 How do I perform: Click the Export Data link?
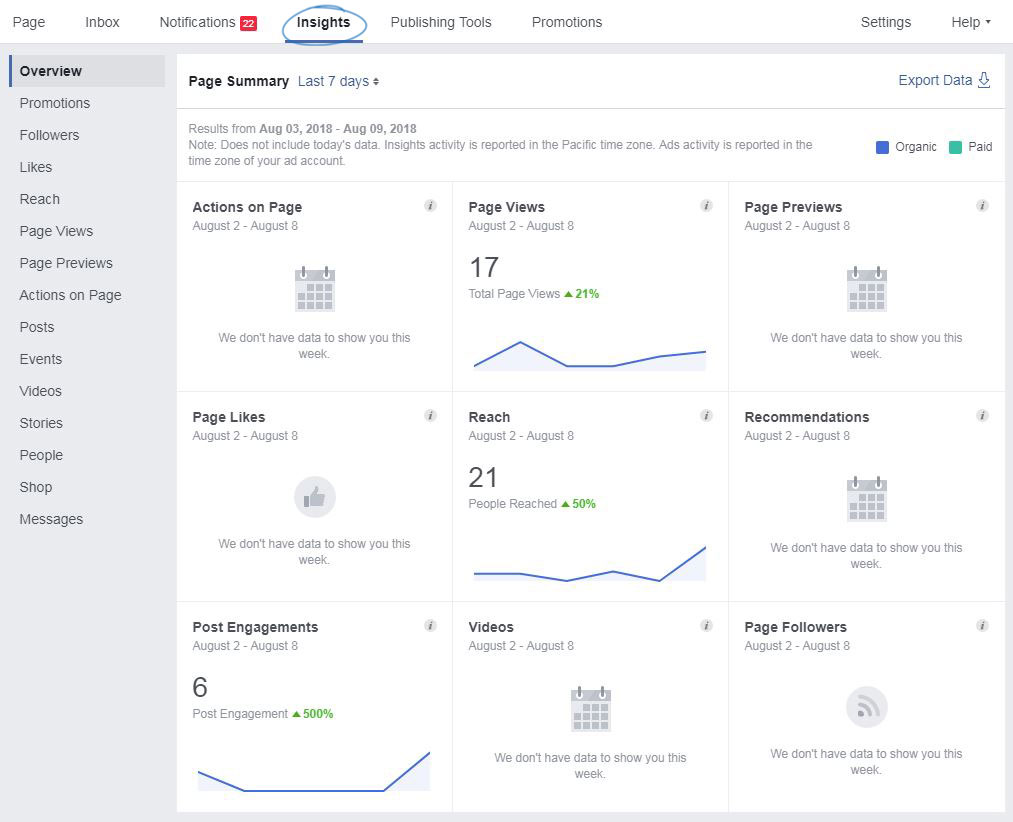click(x=935, y=80)
